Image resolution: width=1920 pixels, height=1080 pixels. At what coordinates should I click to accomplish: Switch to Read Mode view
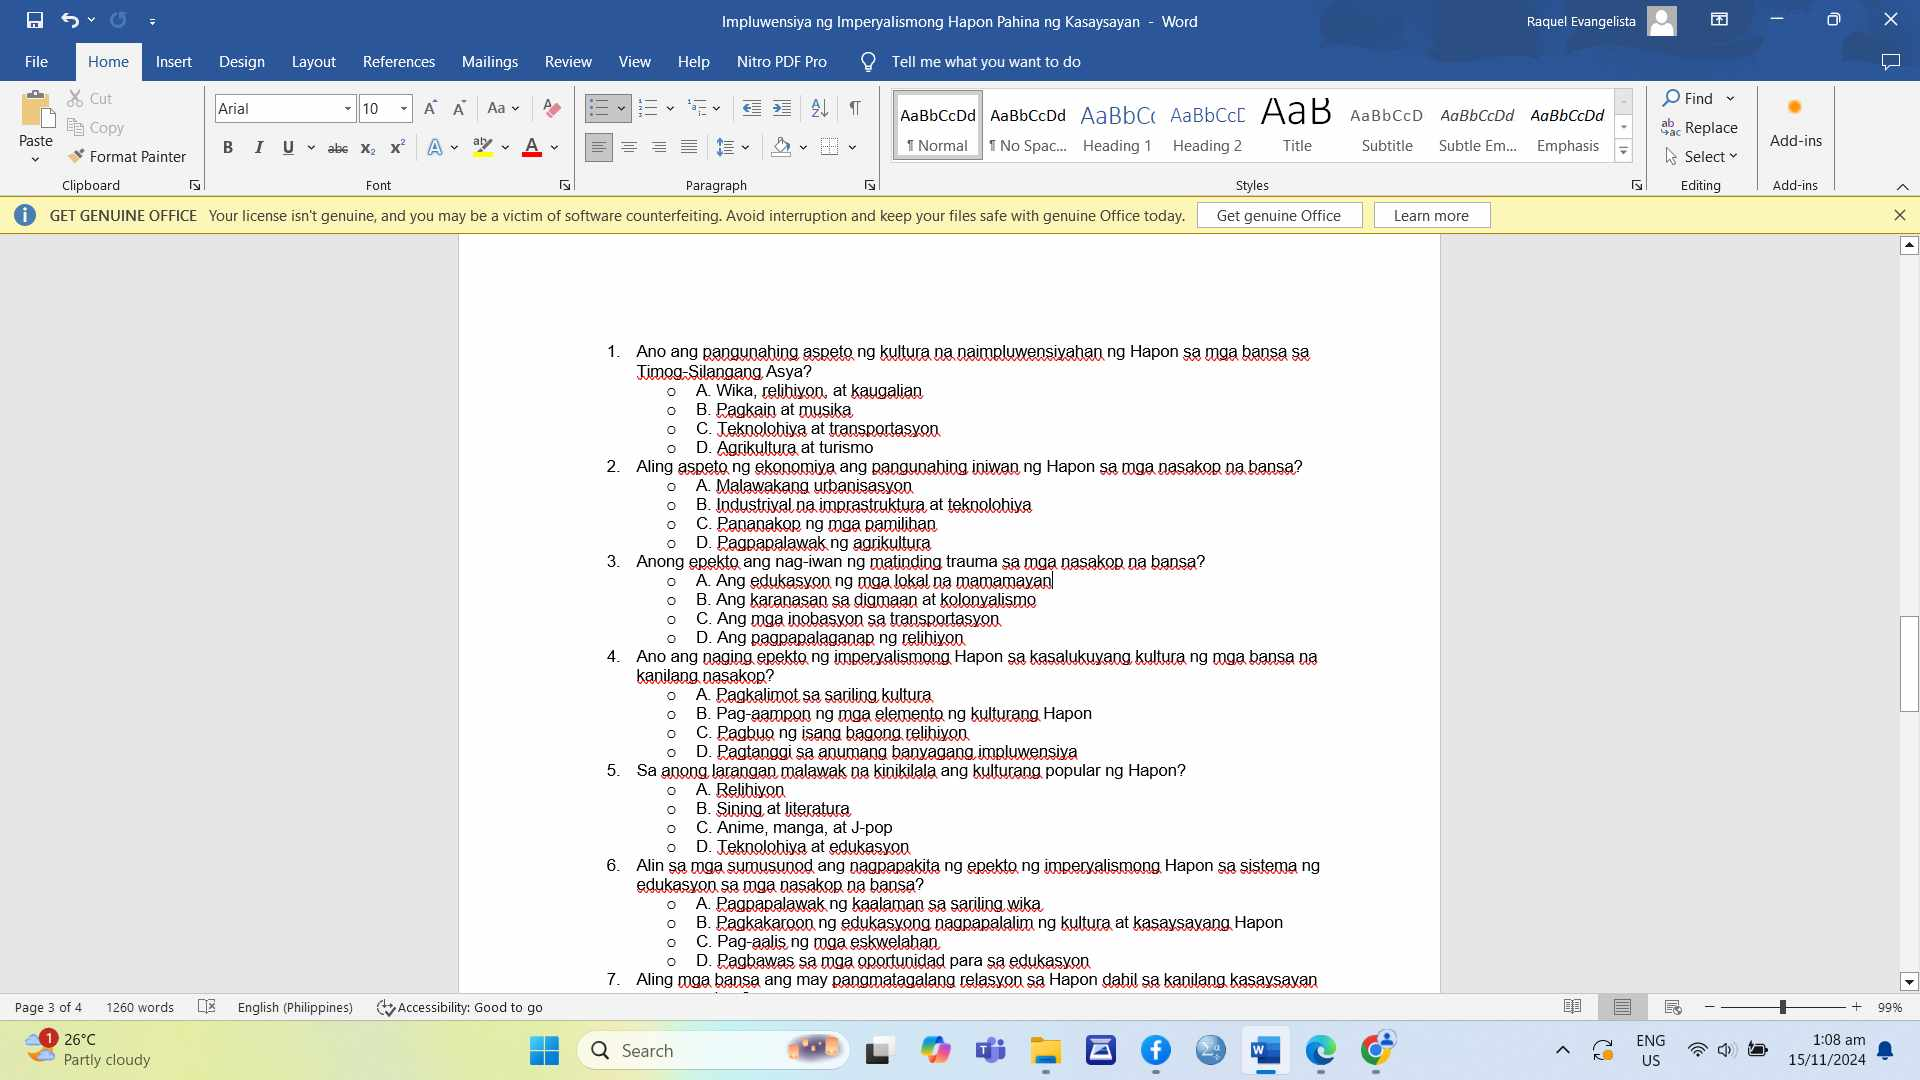(x=1572, y=1007)
